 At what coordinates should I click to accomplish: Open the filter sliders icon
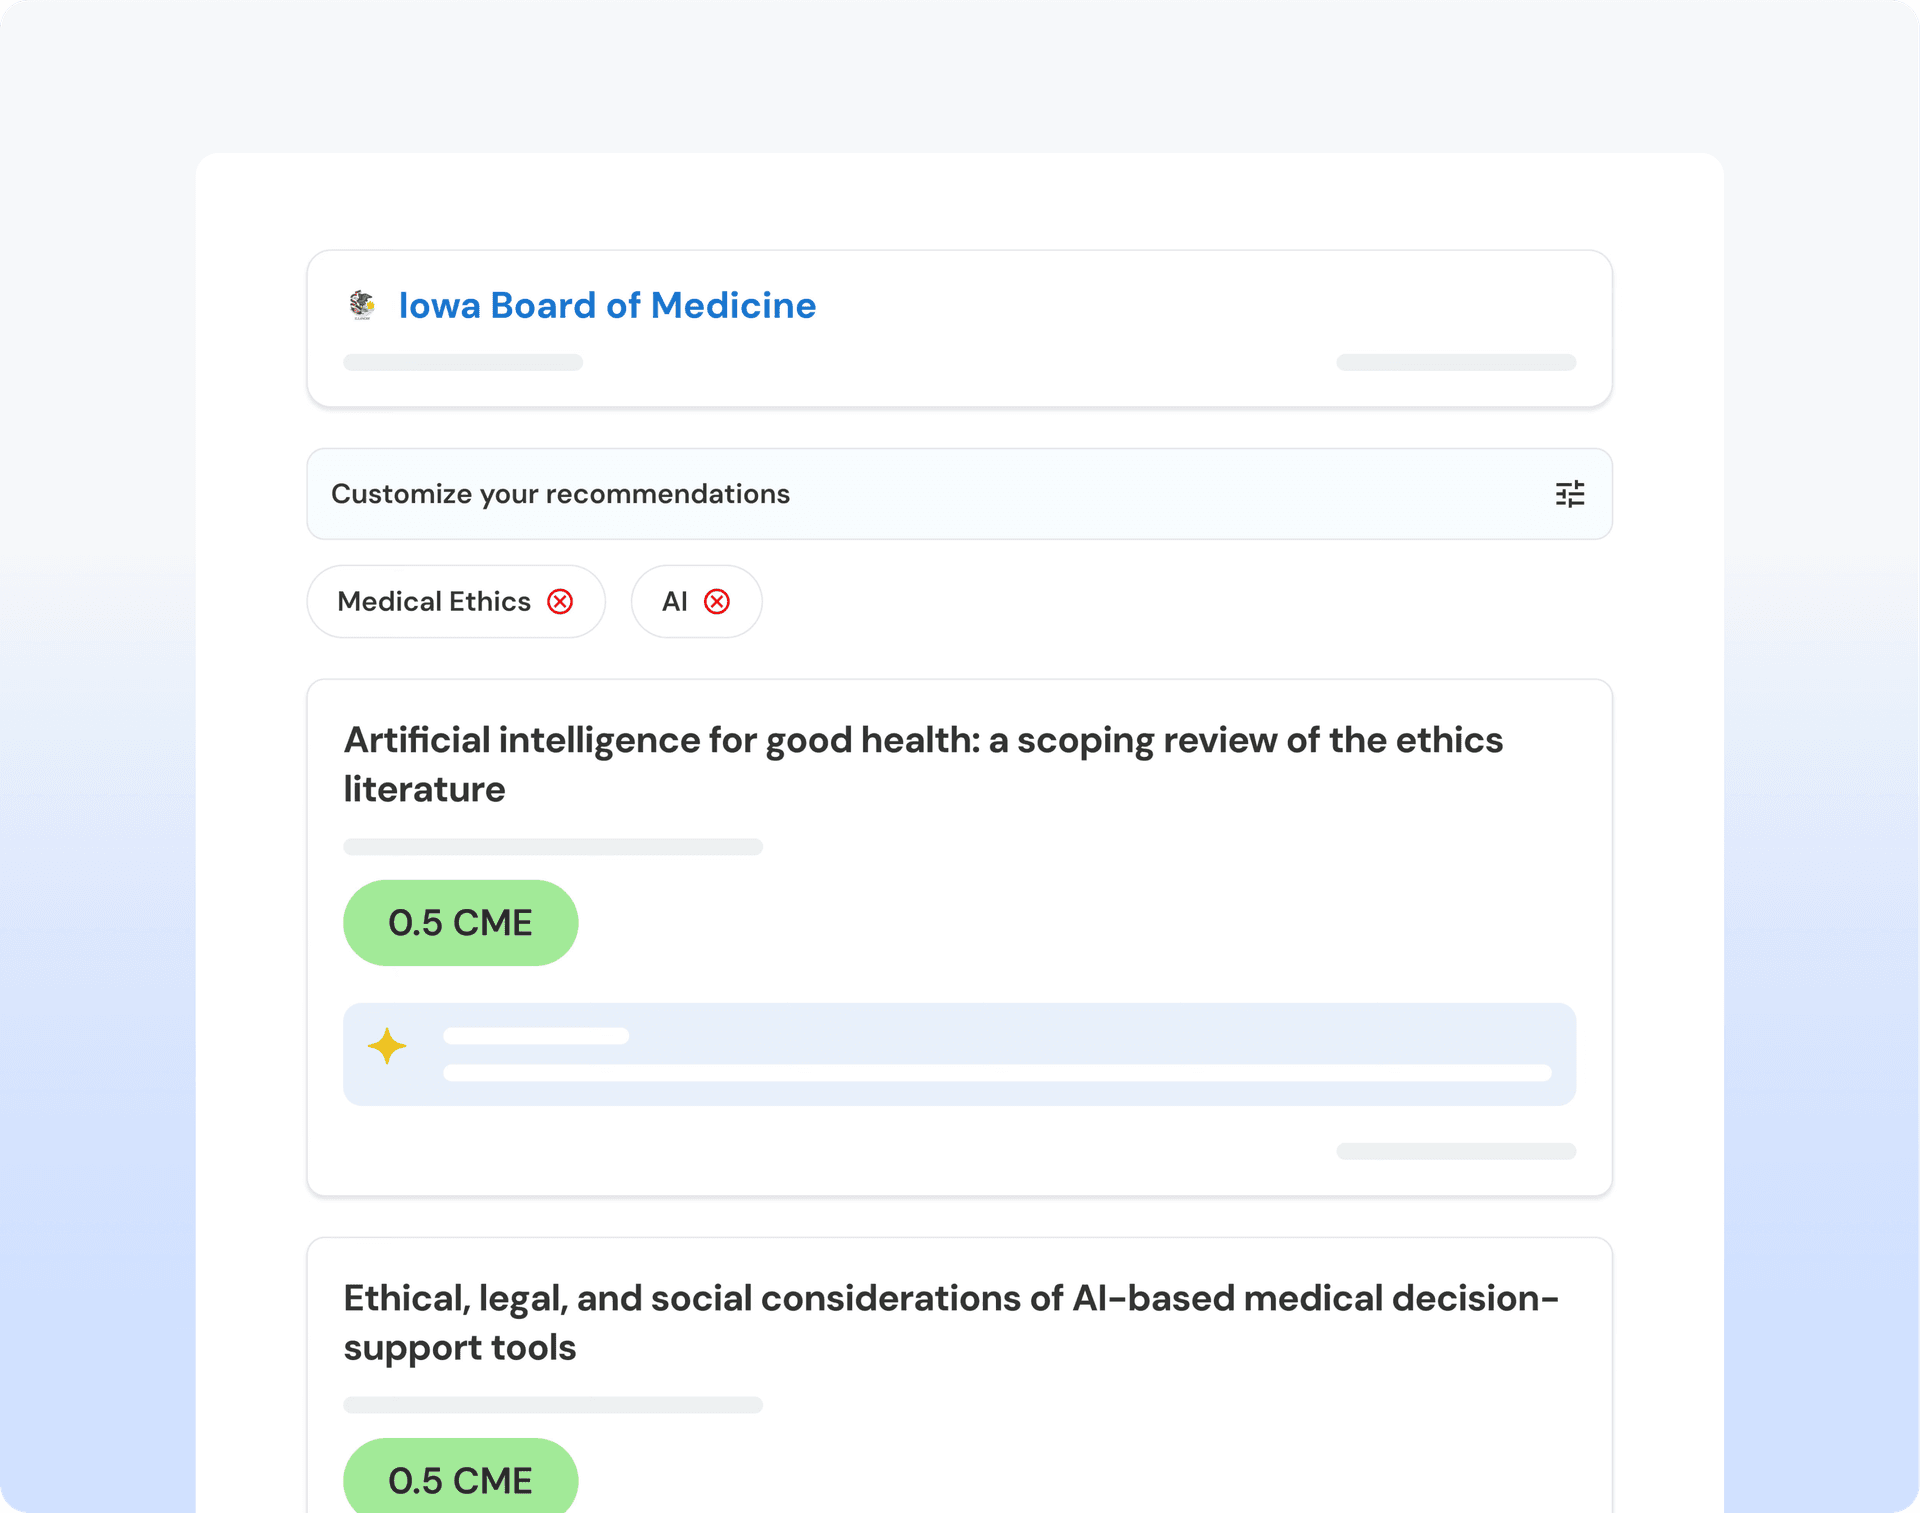tap(1569, 494)
